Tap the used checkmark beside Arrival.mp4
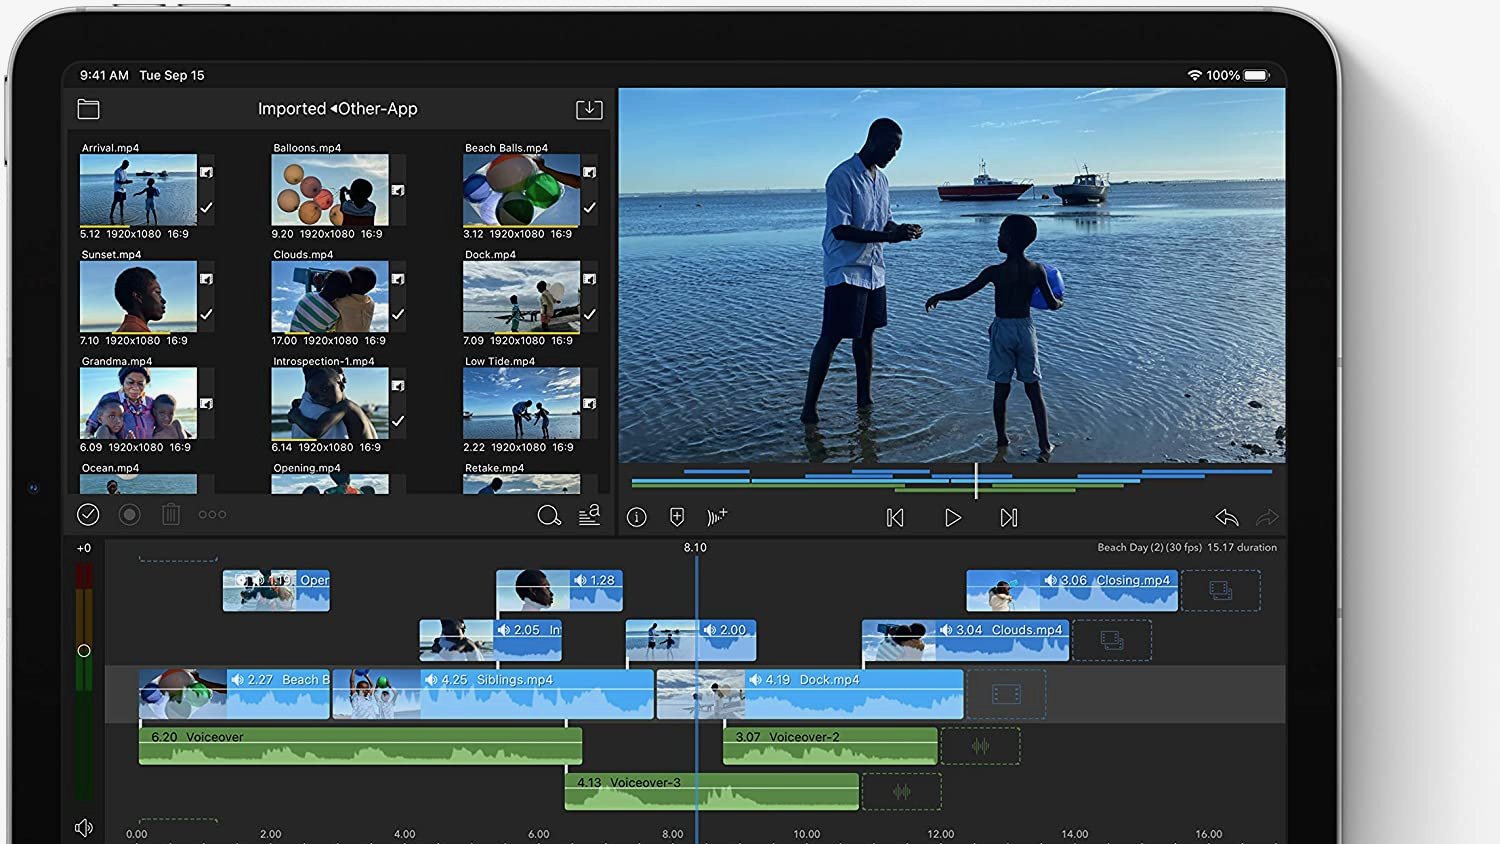Viewport: 1500px width, 844px height. 206,208
